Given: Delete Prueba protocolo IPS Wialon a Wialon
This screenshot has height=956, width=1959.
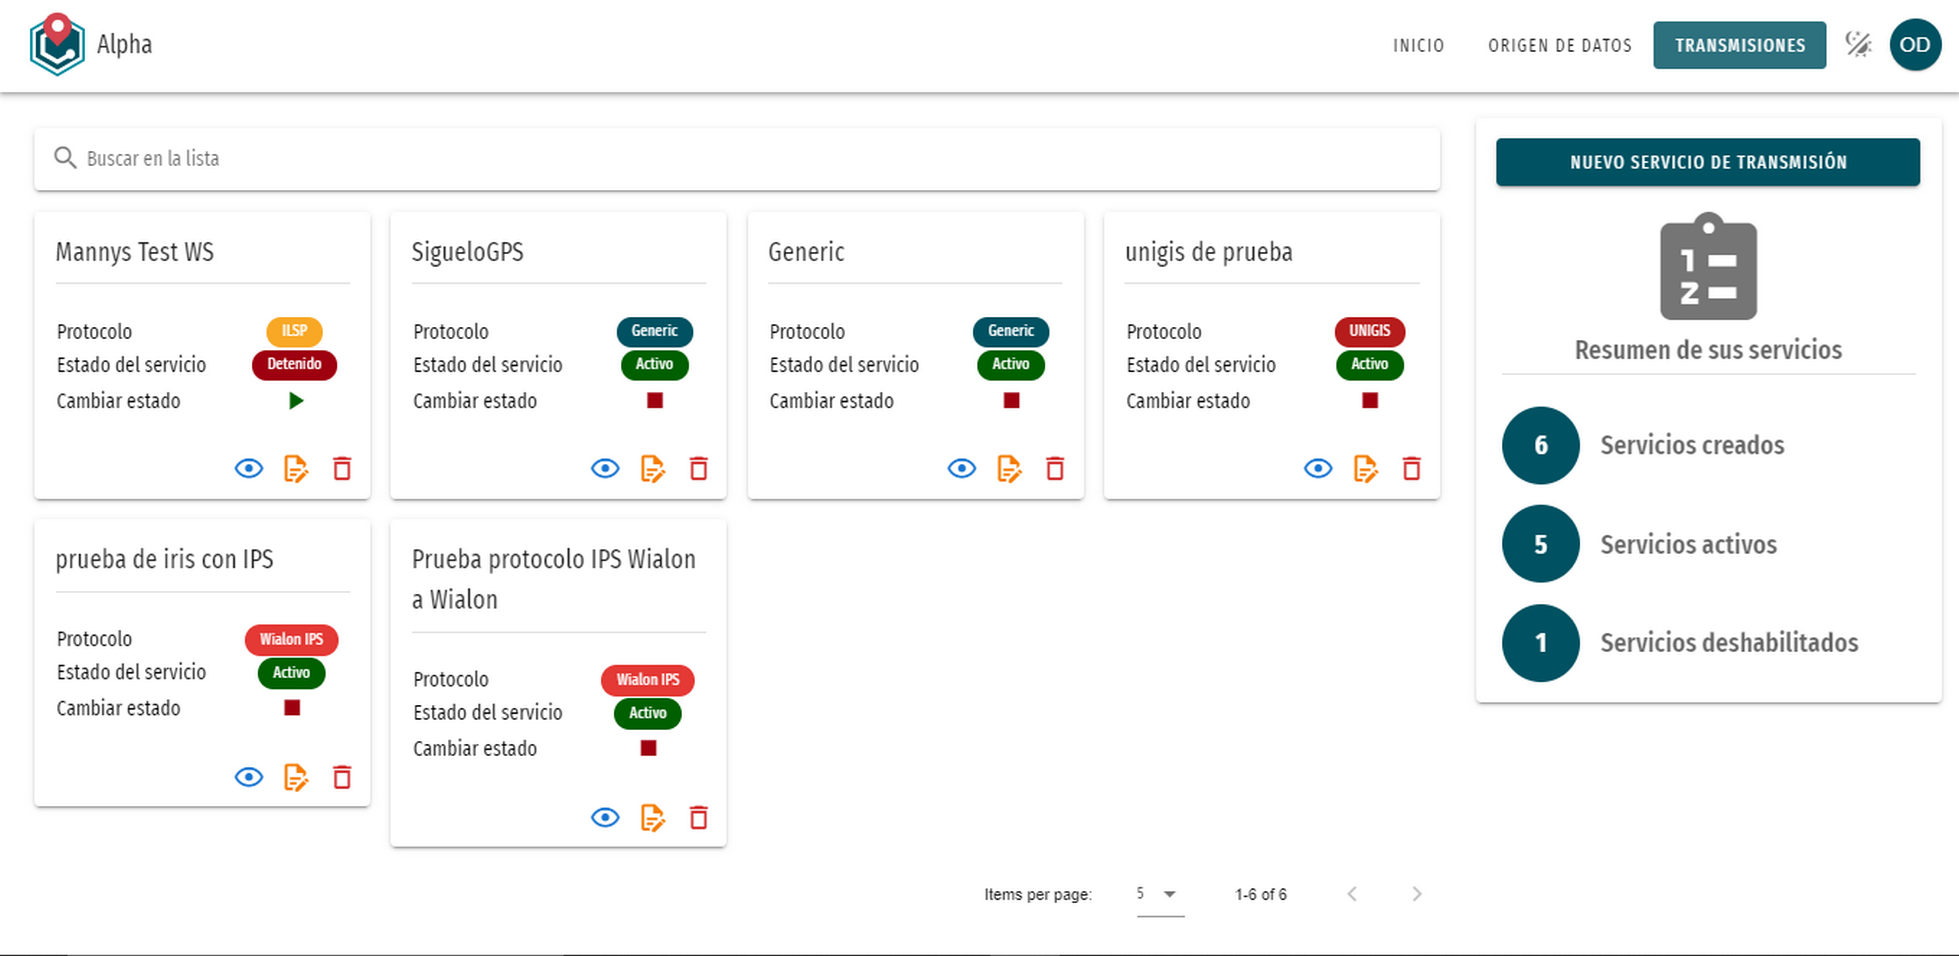Looking at the screenshot, I should (699, 817).
